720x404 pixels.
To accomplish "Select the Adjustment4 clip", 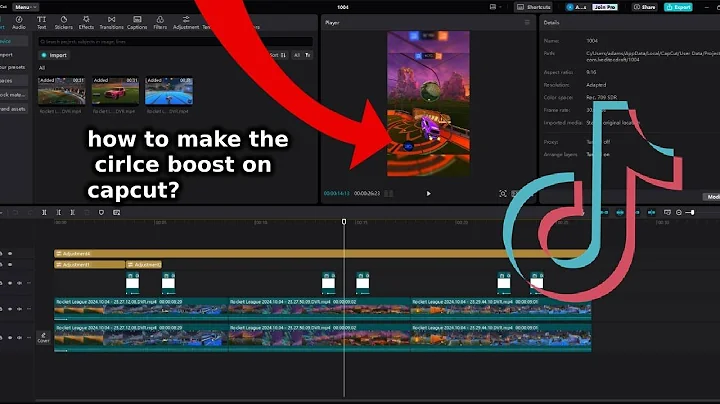I will tap(320, 253).
